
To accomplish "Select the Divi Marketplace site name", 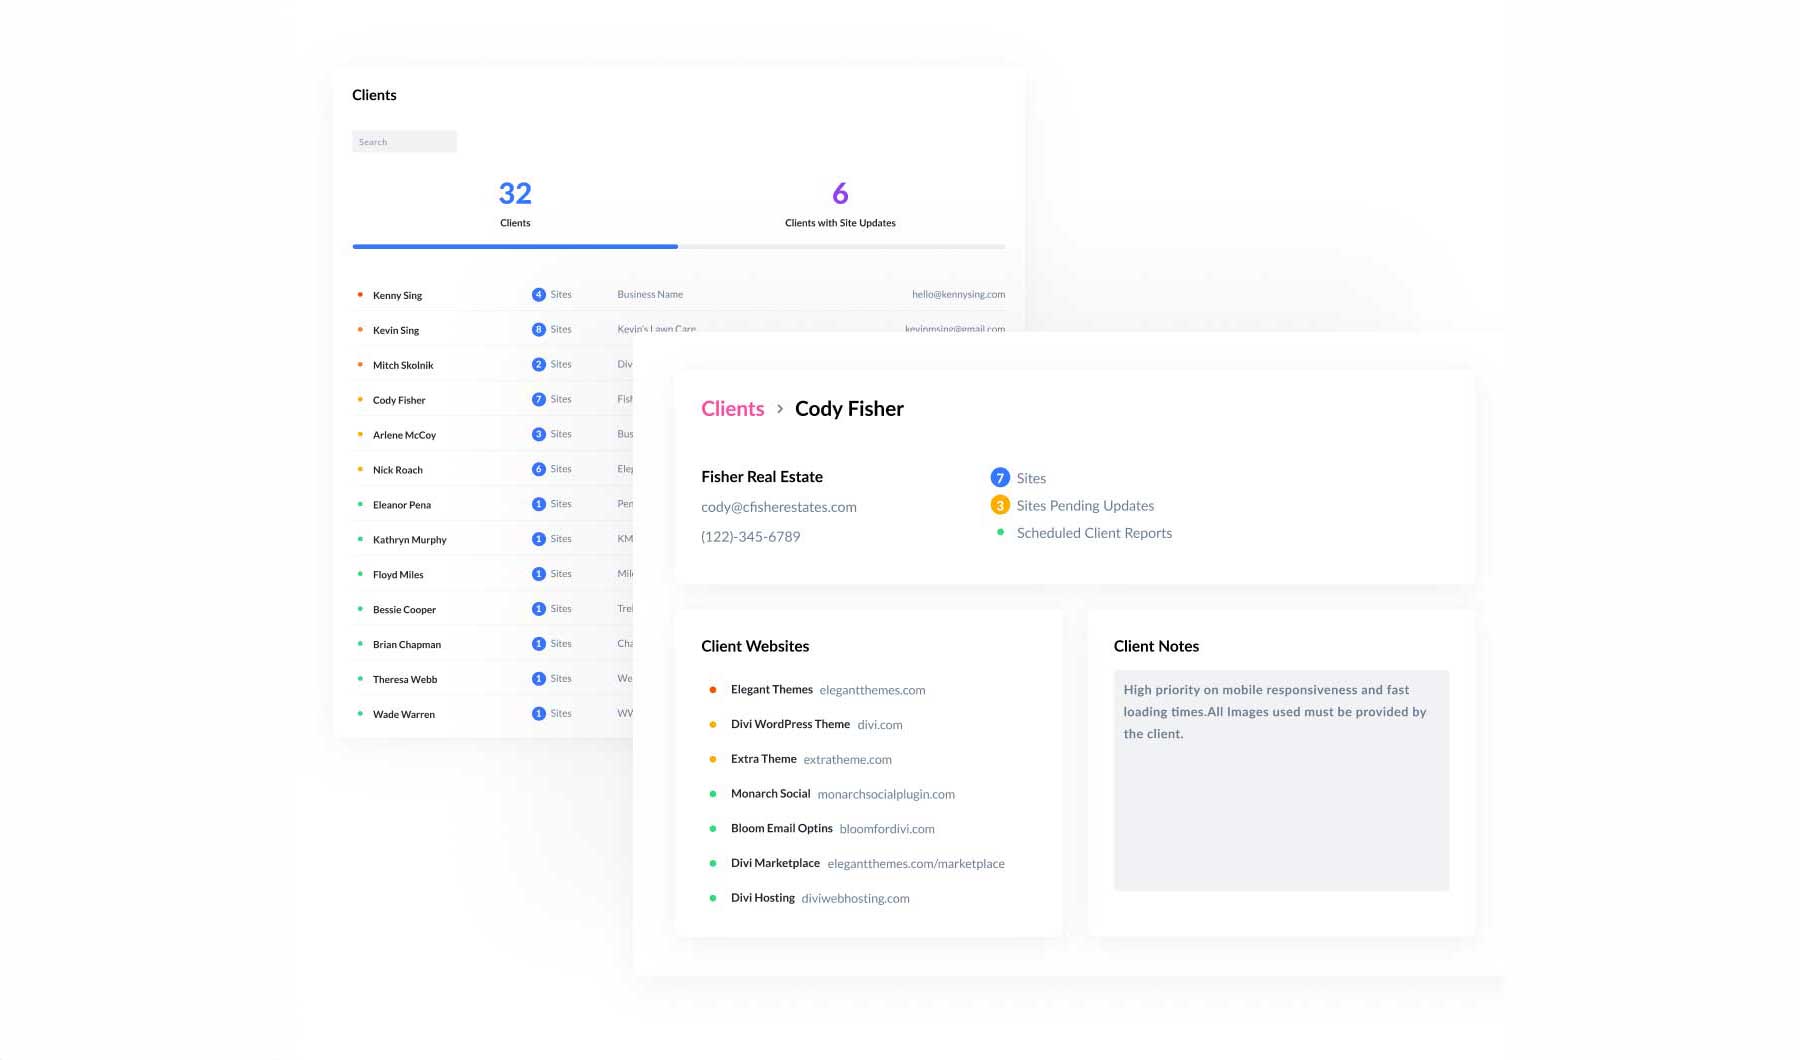I will click(775, 863).
